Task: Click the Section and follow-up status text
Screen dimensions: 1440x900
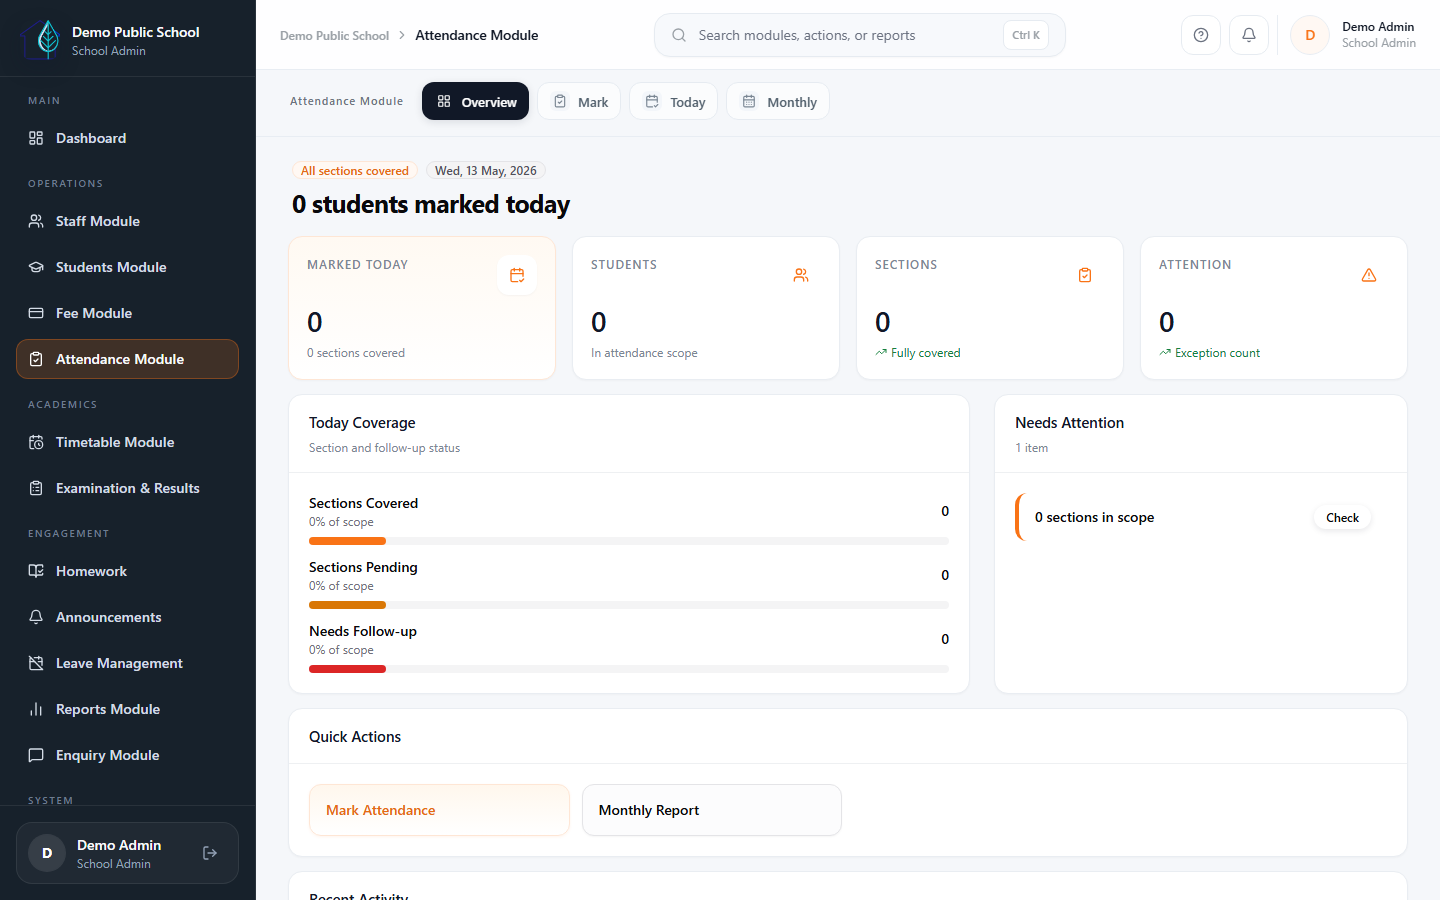Action: 384,448
